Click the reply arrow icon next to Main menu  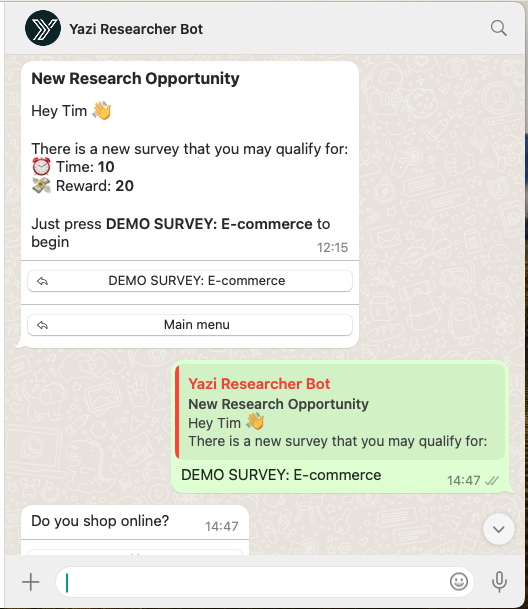pos(42,325)
